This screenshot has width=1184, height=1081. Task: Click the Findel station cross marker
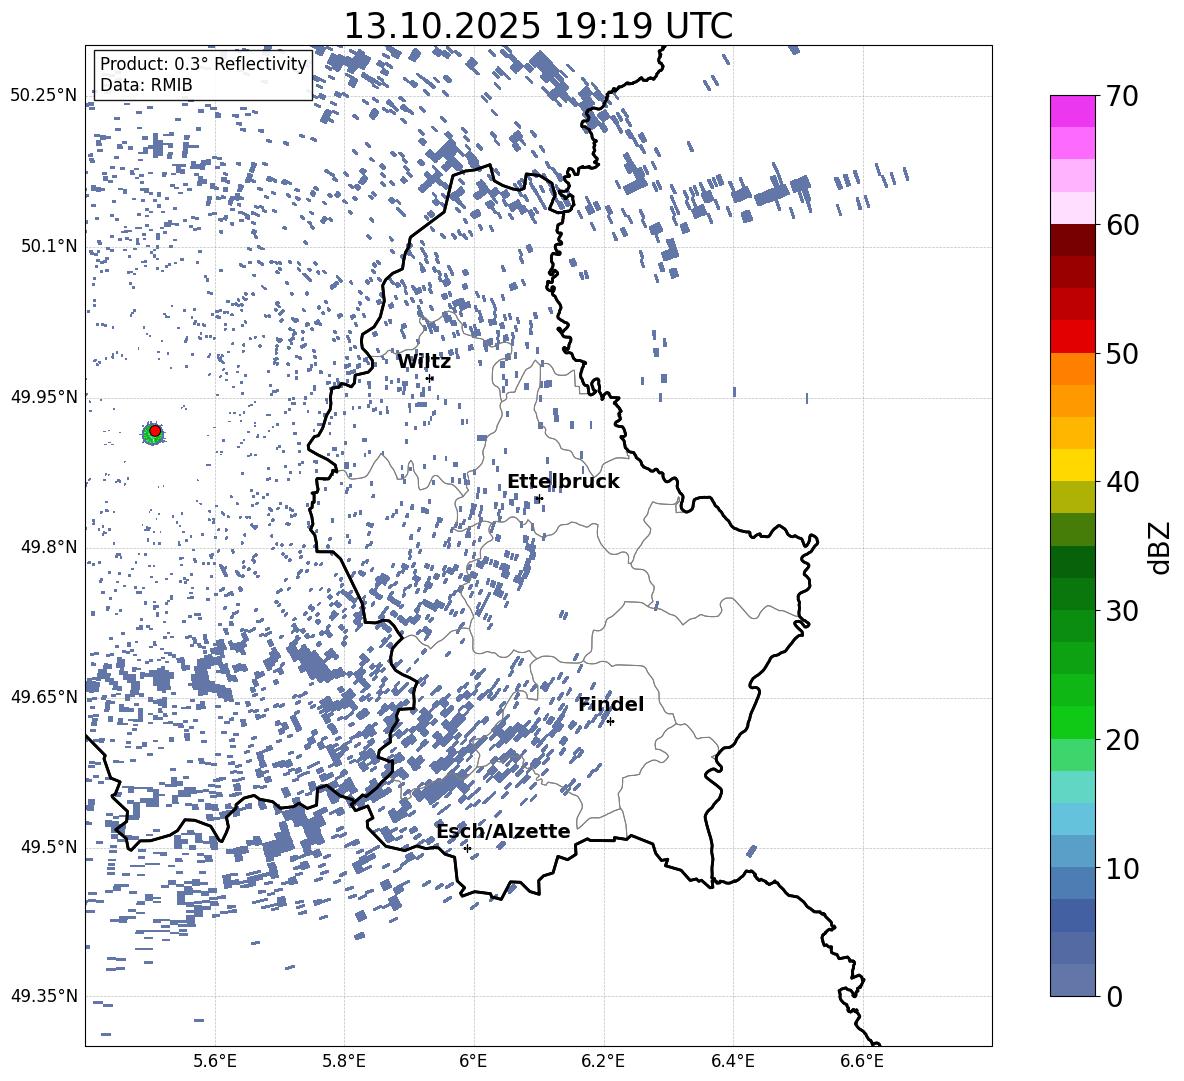click(610, 722)
